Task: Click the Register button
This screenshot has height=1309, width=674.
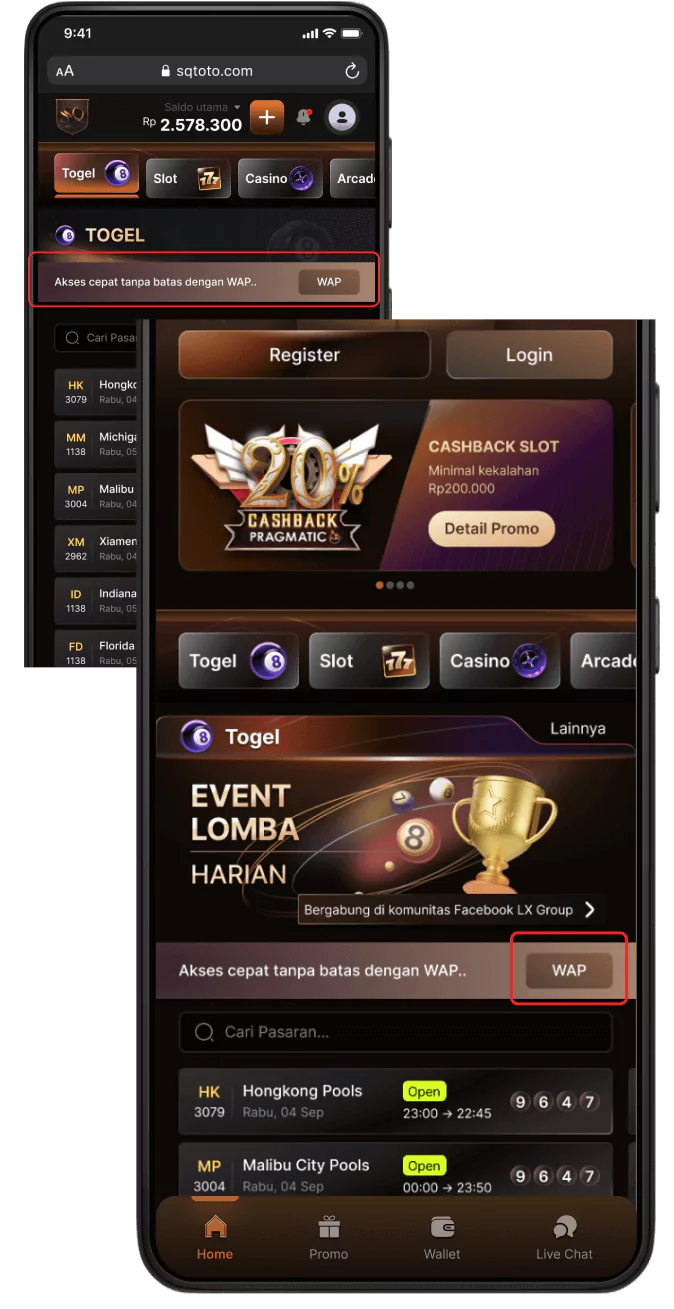Action: coord(305,355)
